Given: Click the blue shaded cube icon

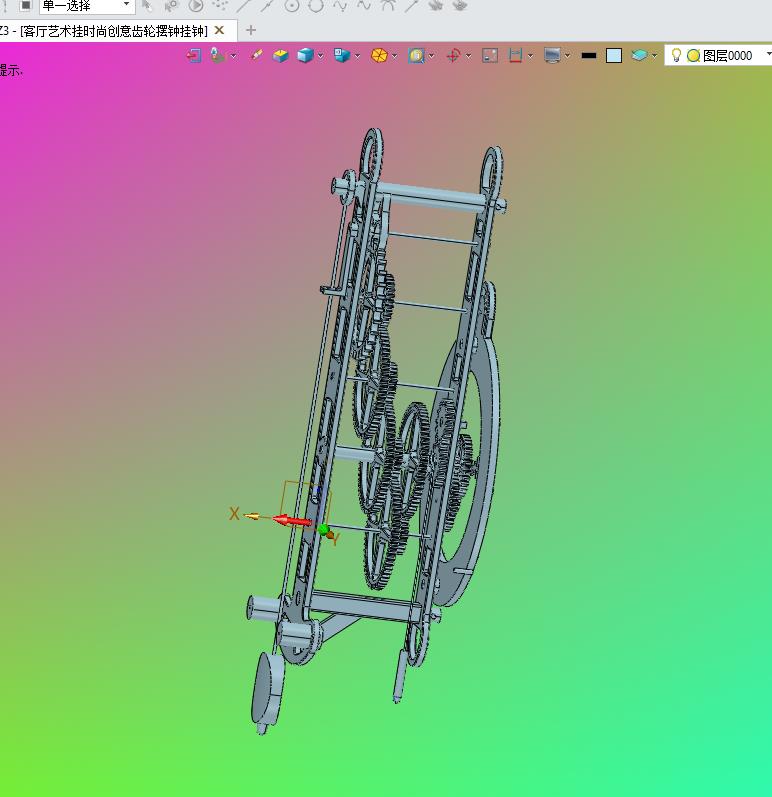Looking at the screenshot, I should coord(305,55).
